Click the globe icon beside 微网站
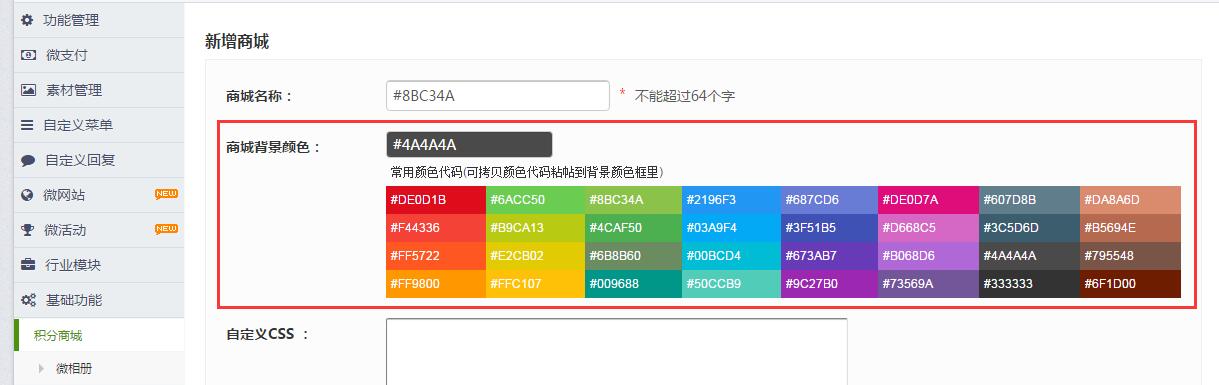Image resolution: width=1219 pixels, height=385 pixels. click(27, 195)
